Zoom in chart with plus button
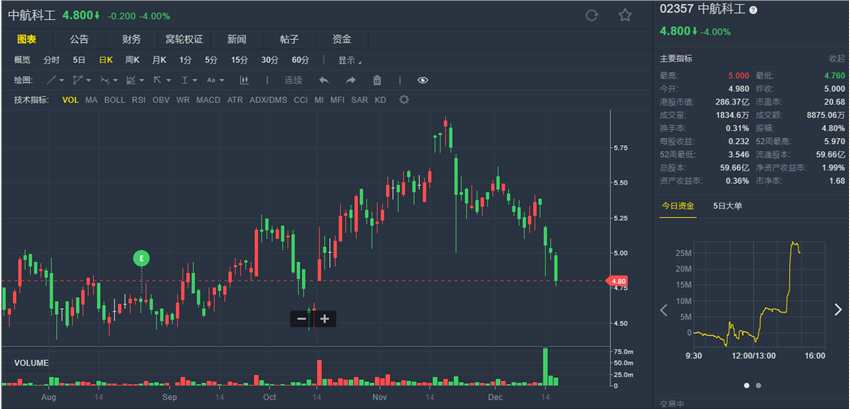The height and width of the screenshot is (409, 850). tap(325, 319)
